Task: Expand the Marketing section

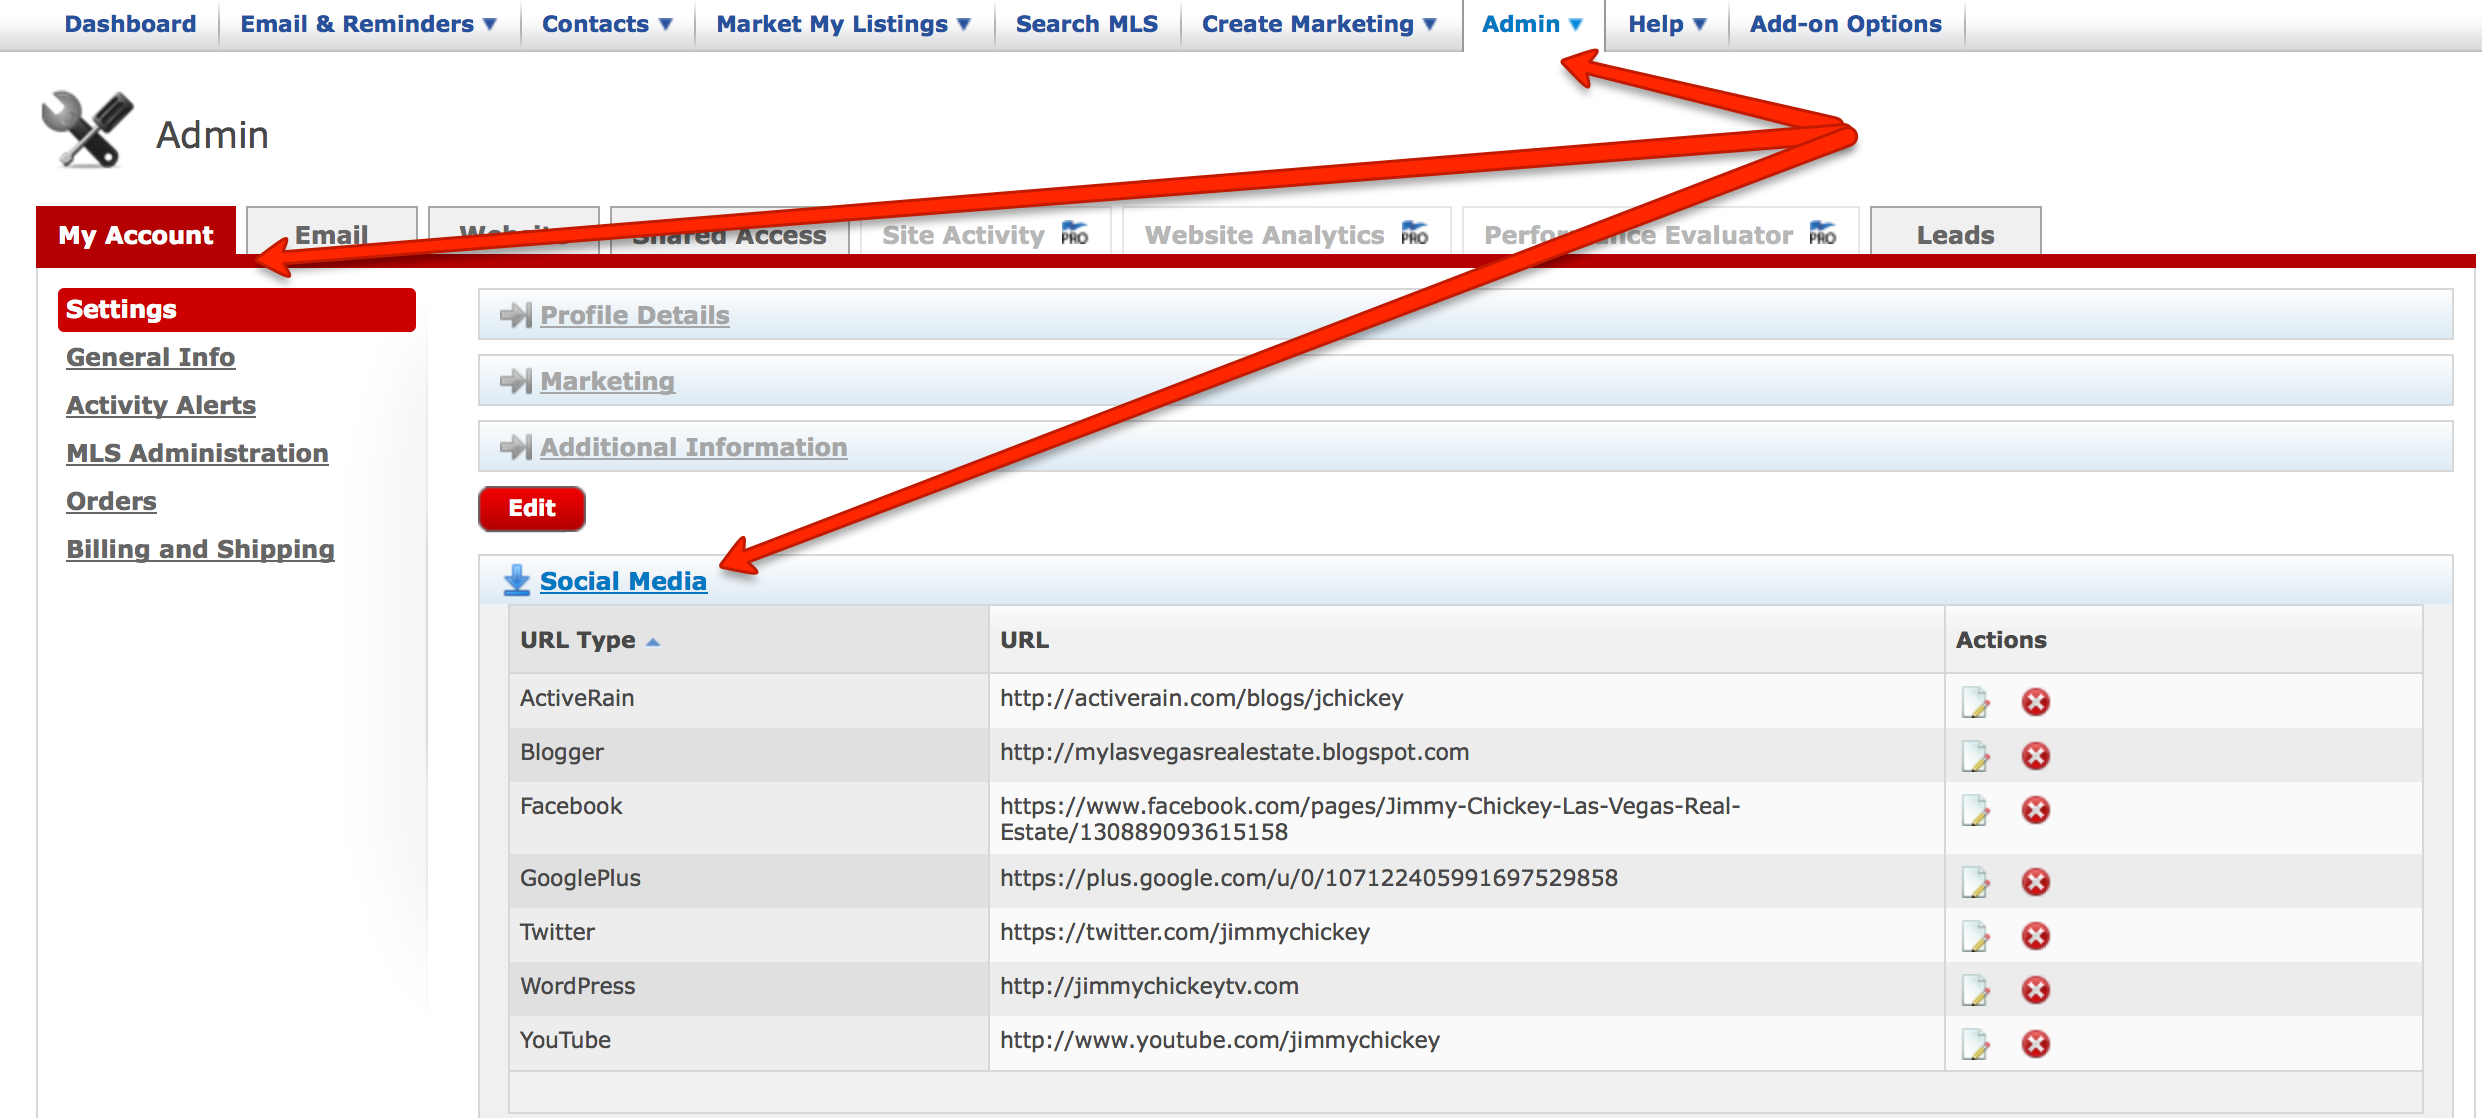Action: pos(607,381)
